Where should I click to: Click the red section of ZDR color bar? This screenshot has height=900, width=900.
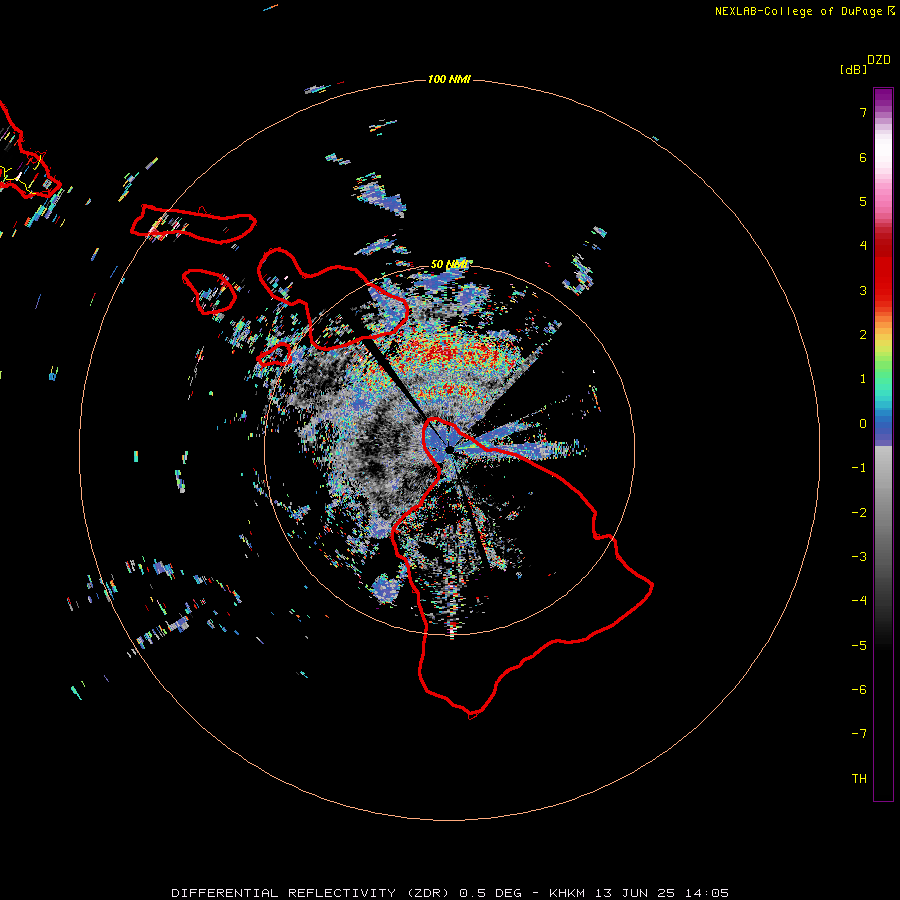(883, 270)
